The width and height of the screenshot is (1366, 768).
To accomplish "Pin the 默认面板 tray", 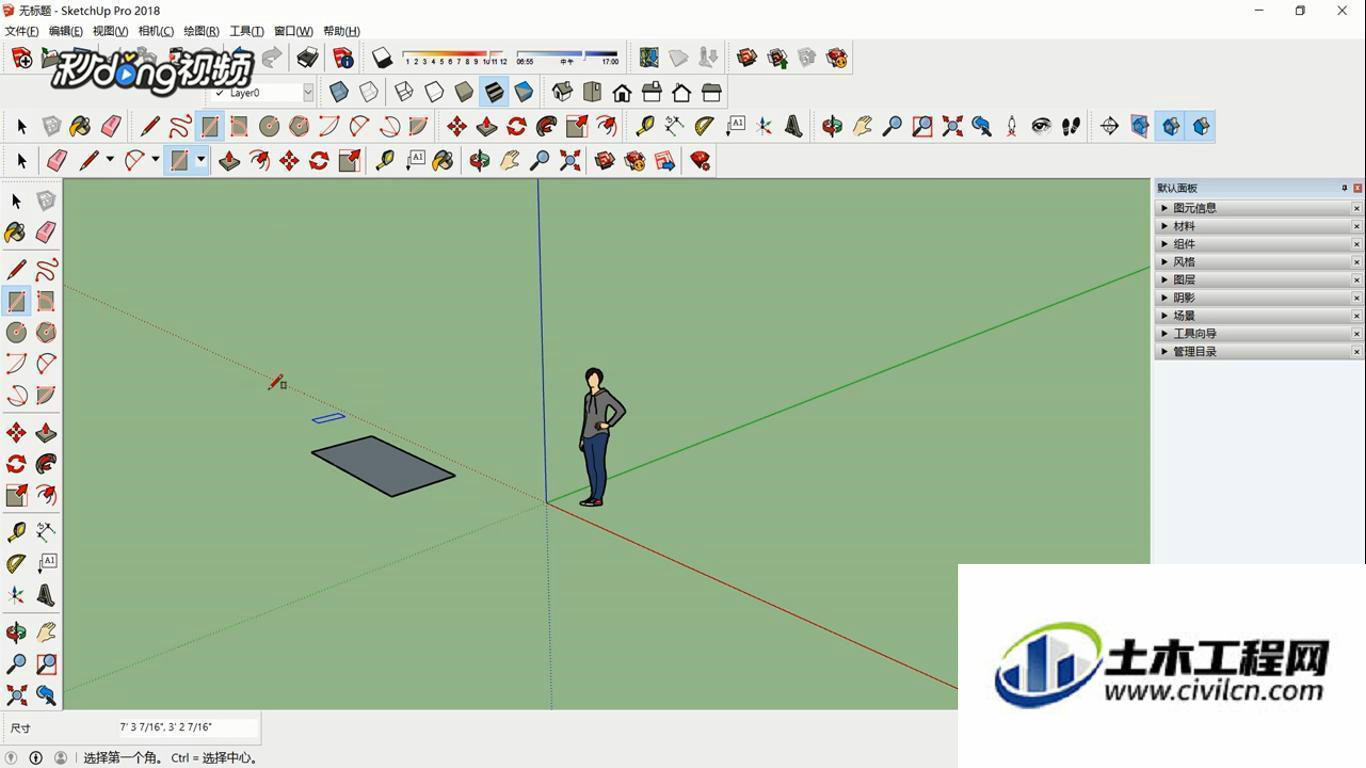I will pos(1344,188).
